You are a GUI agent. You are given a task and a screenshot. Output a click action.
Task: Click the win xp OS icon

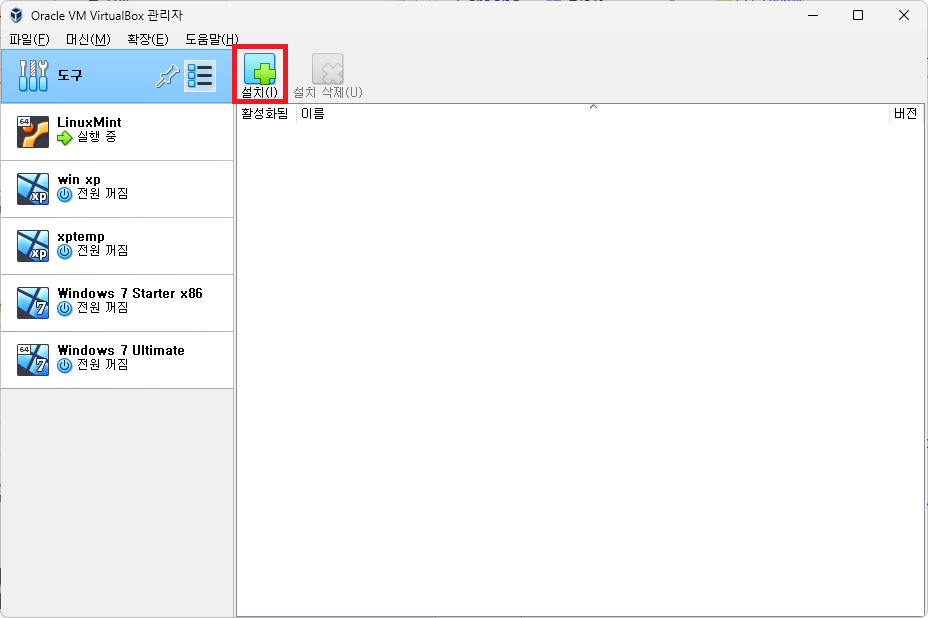click(33, 189)
